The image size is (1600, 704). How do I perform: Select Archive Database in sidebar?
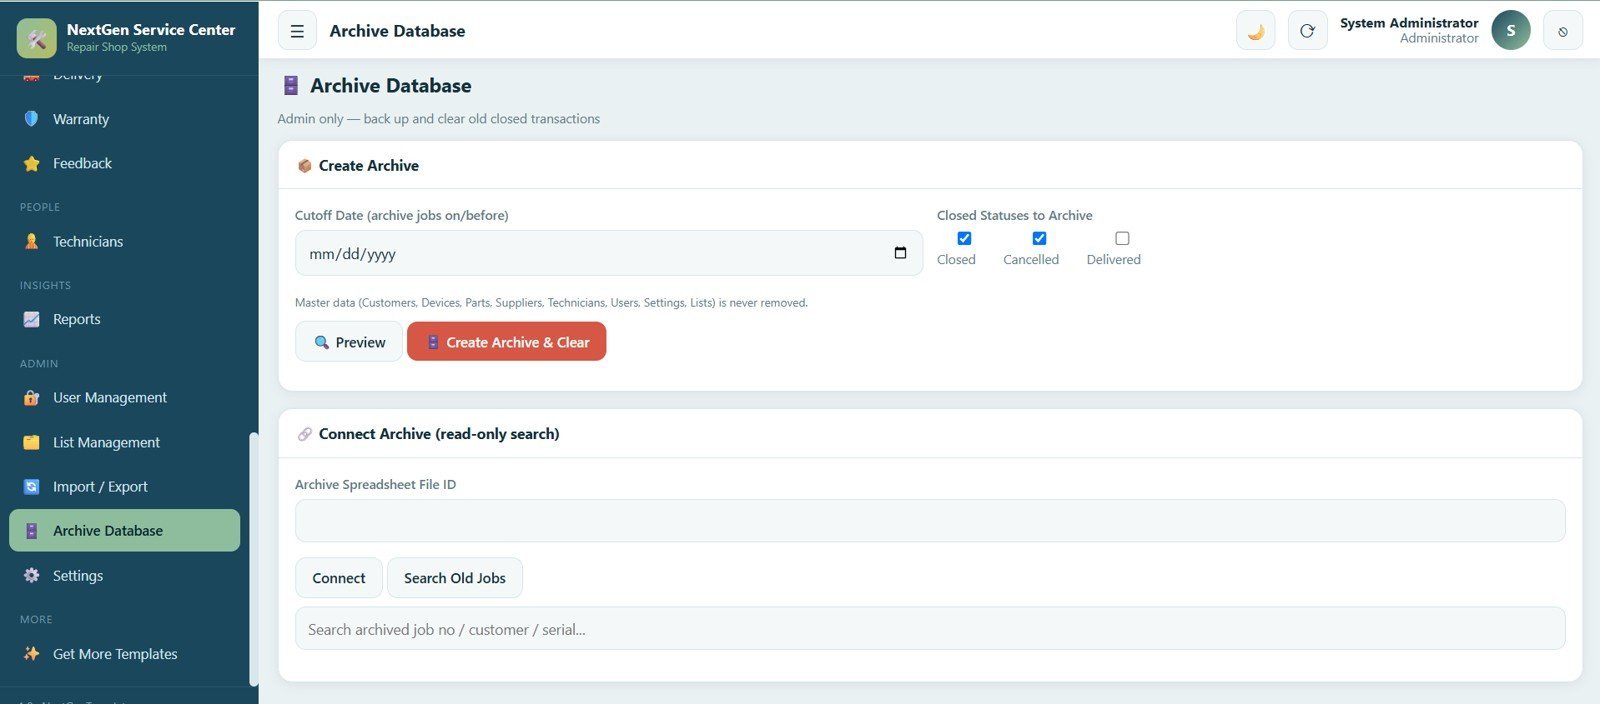(x=125, y=531)
